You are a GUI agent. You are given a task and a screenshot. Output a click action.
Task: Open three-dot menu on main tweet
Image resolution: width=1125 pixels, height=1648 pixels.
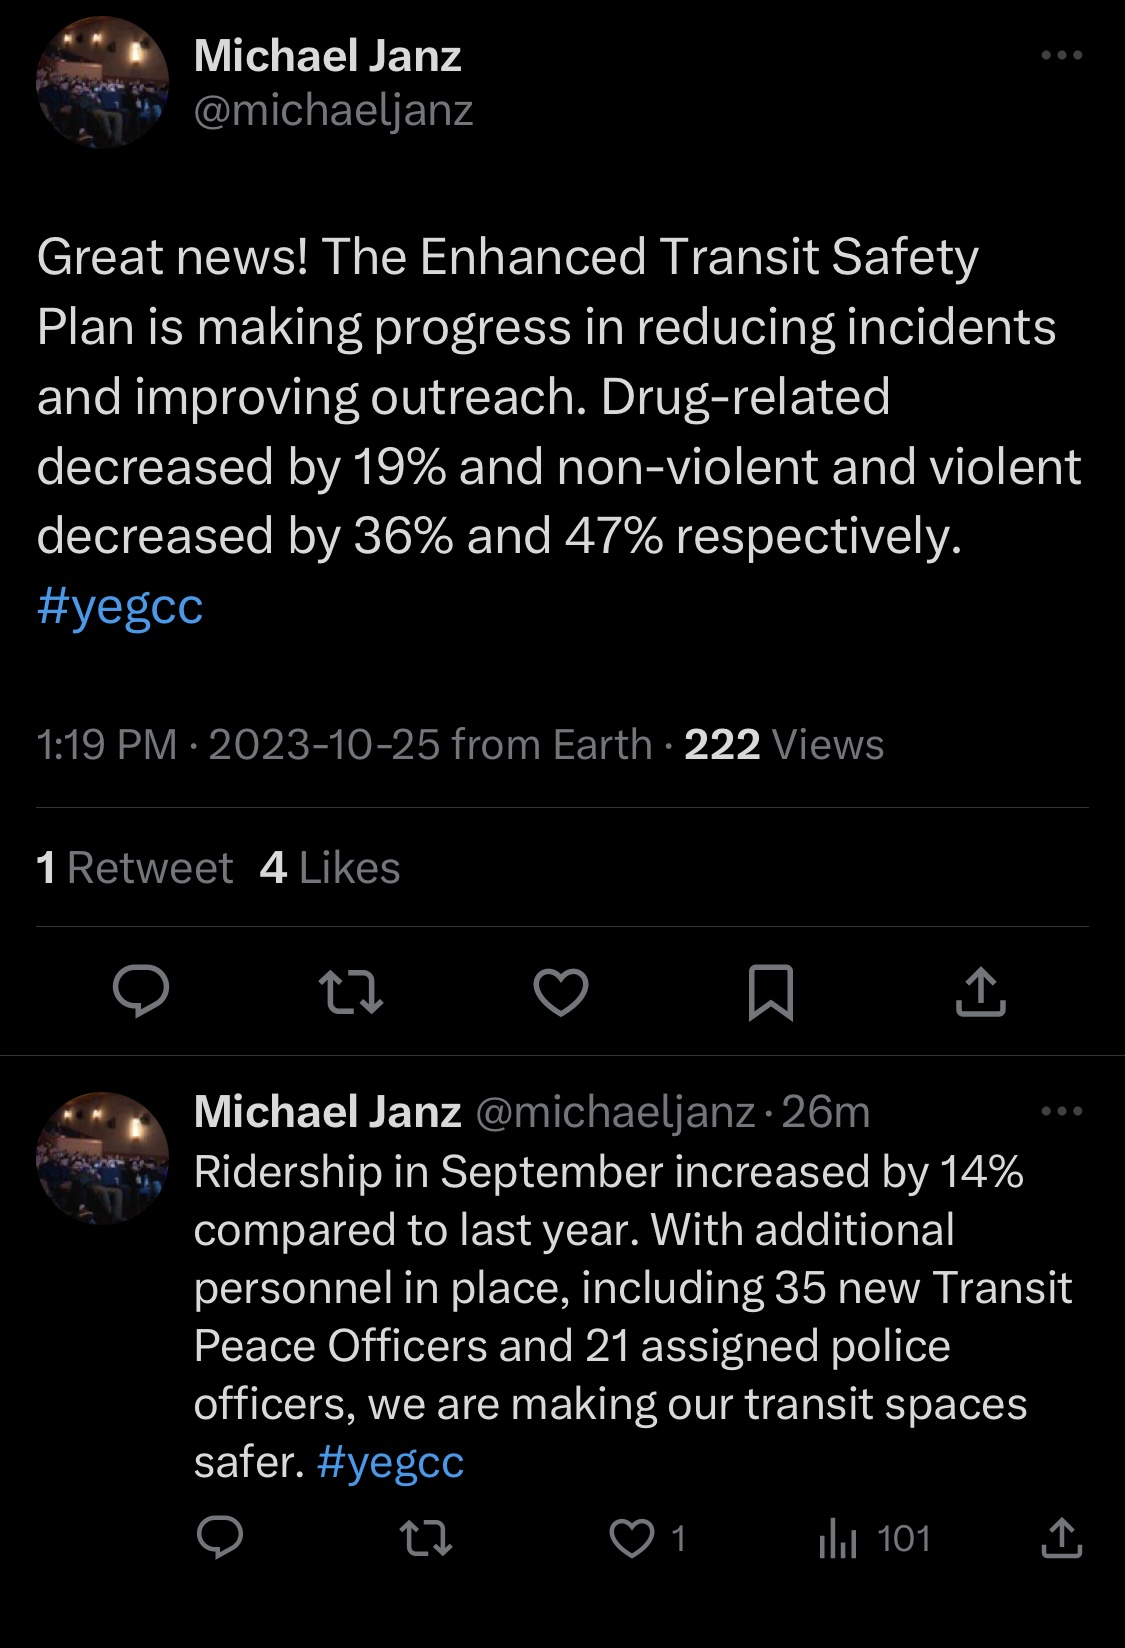coord(1061,55)
